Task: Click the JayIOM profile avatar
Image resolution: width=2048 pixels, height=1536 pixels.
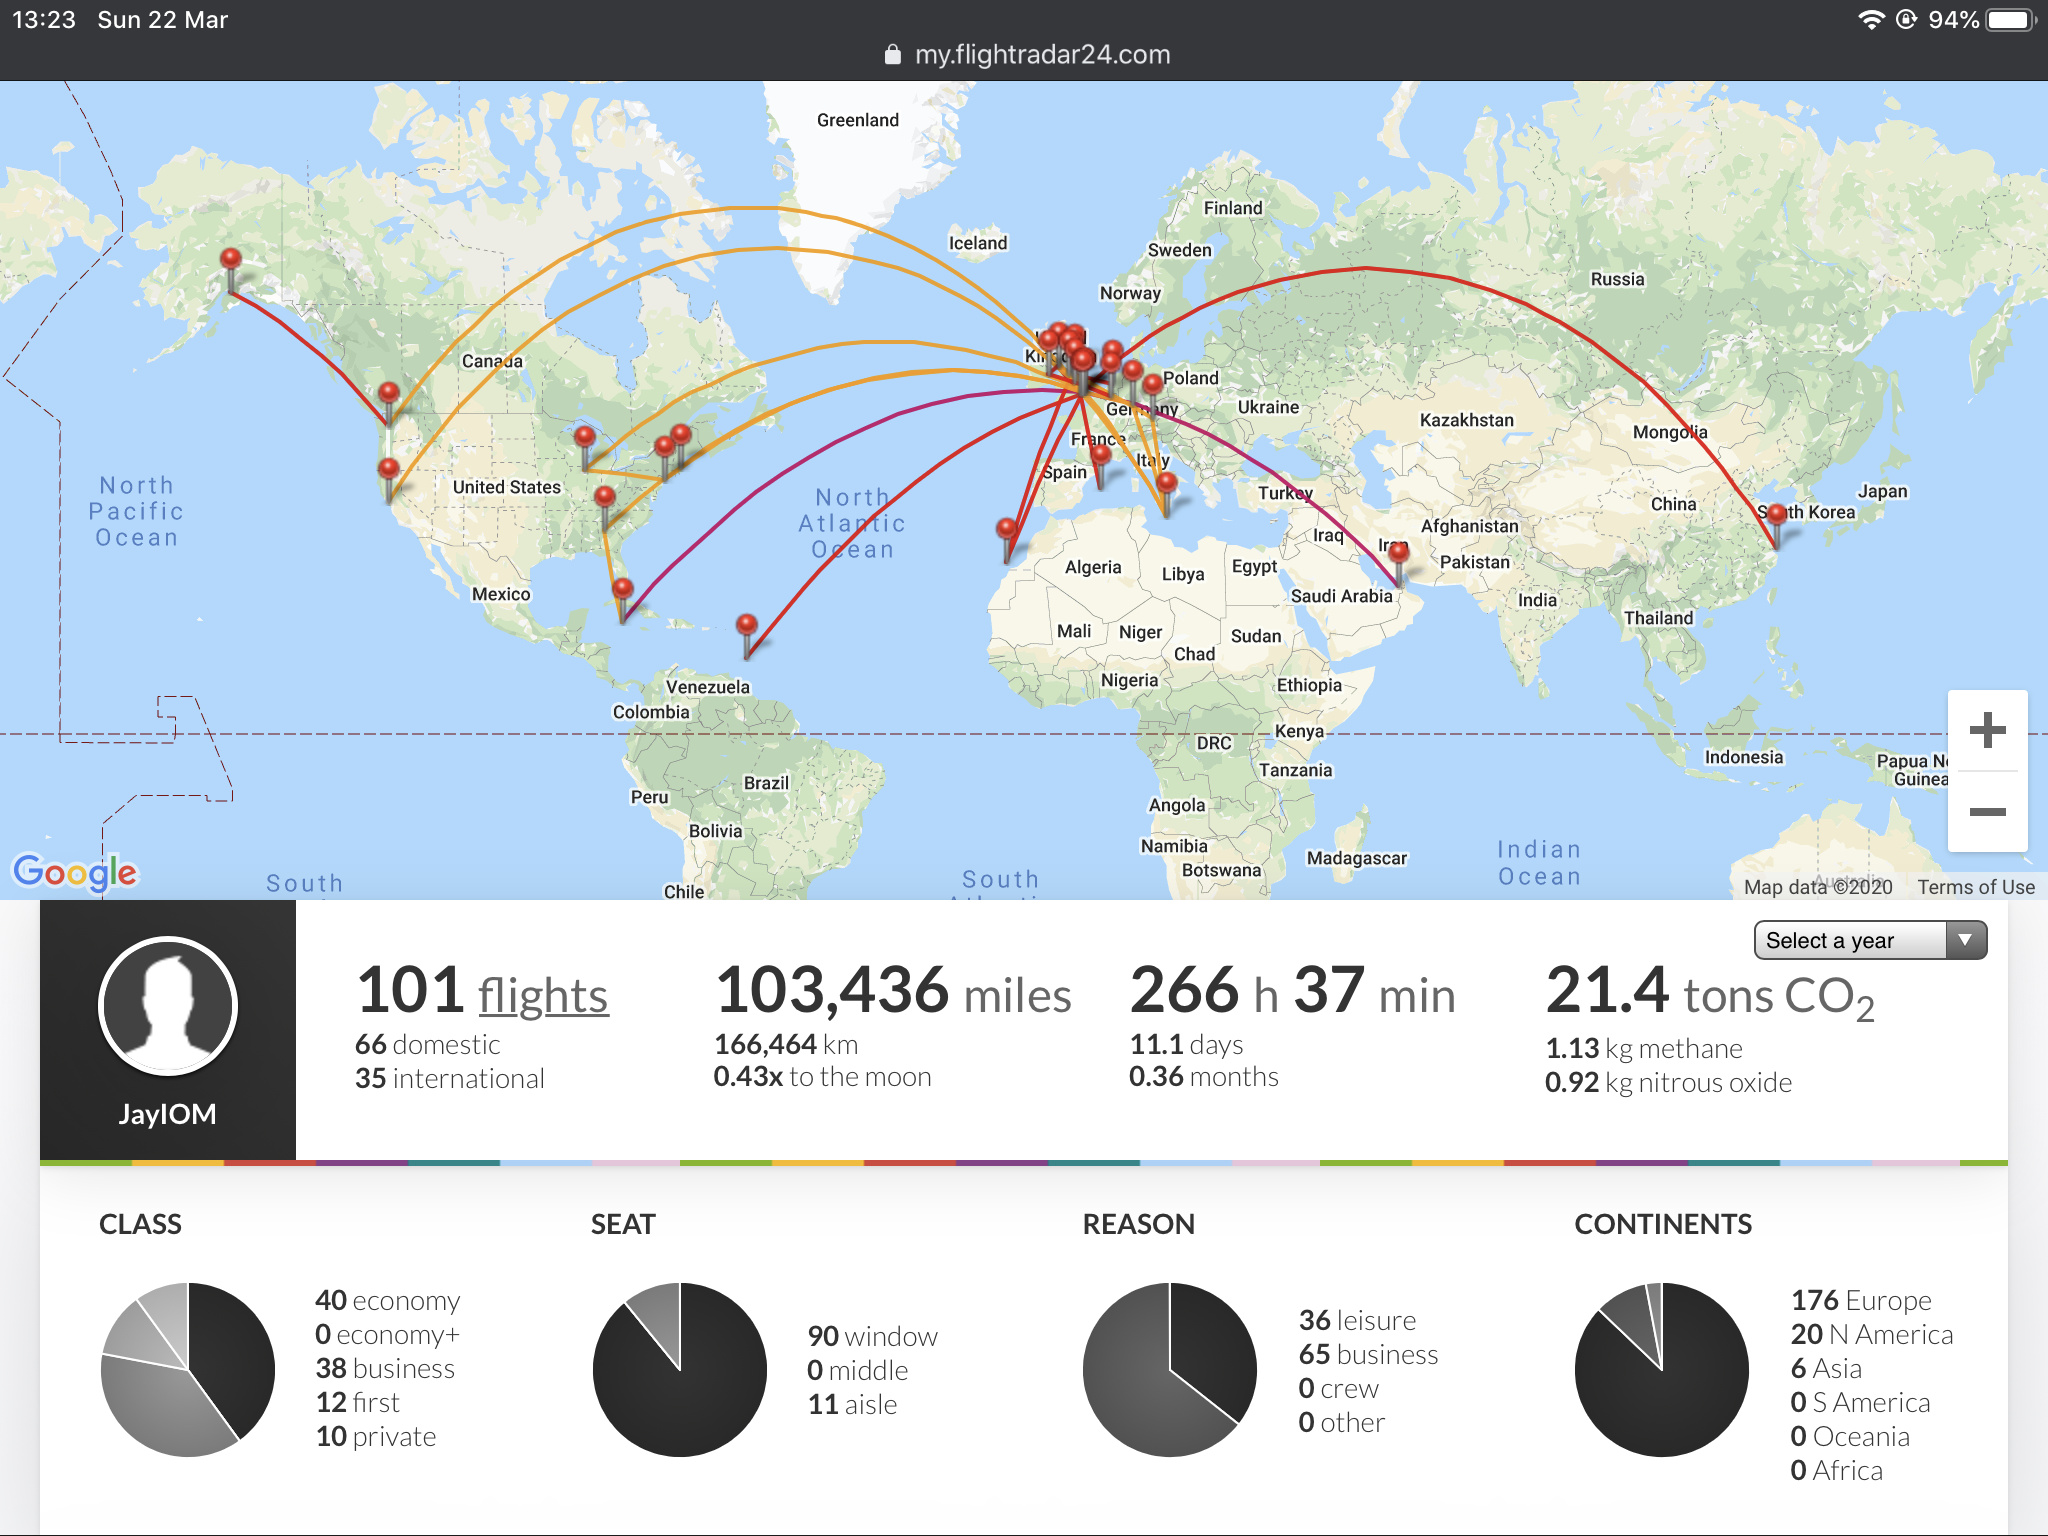Action: click(x=168, y=1006)
